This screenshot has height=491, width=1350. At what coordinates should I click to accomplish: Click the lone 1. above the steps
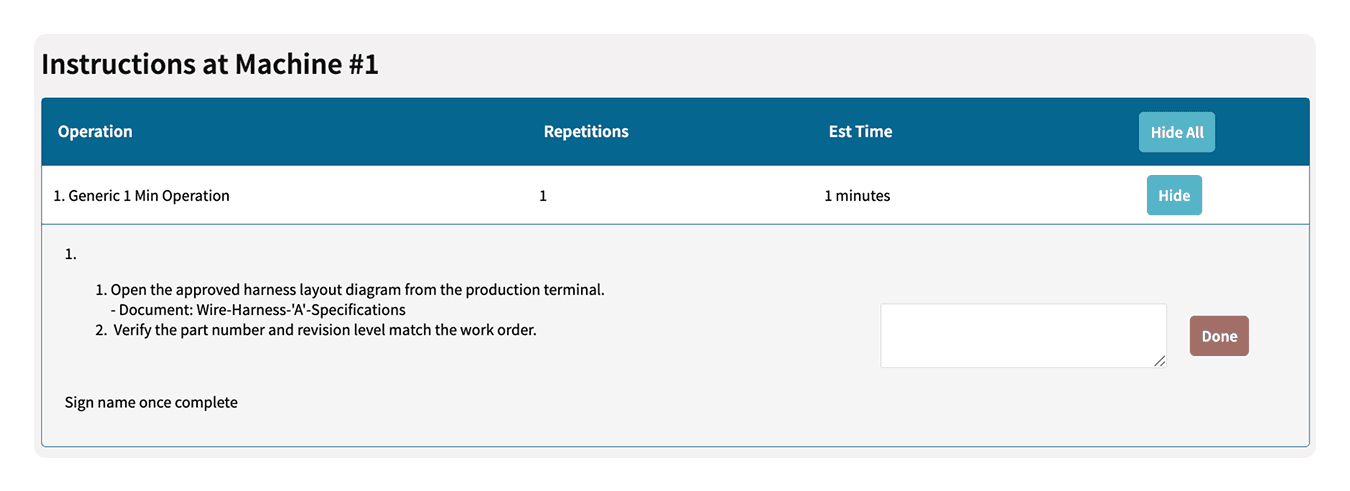[71, 254]
